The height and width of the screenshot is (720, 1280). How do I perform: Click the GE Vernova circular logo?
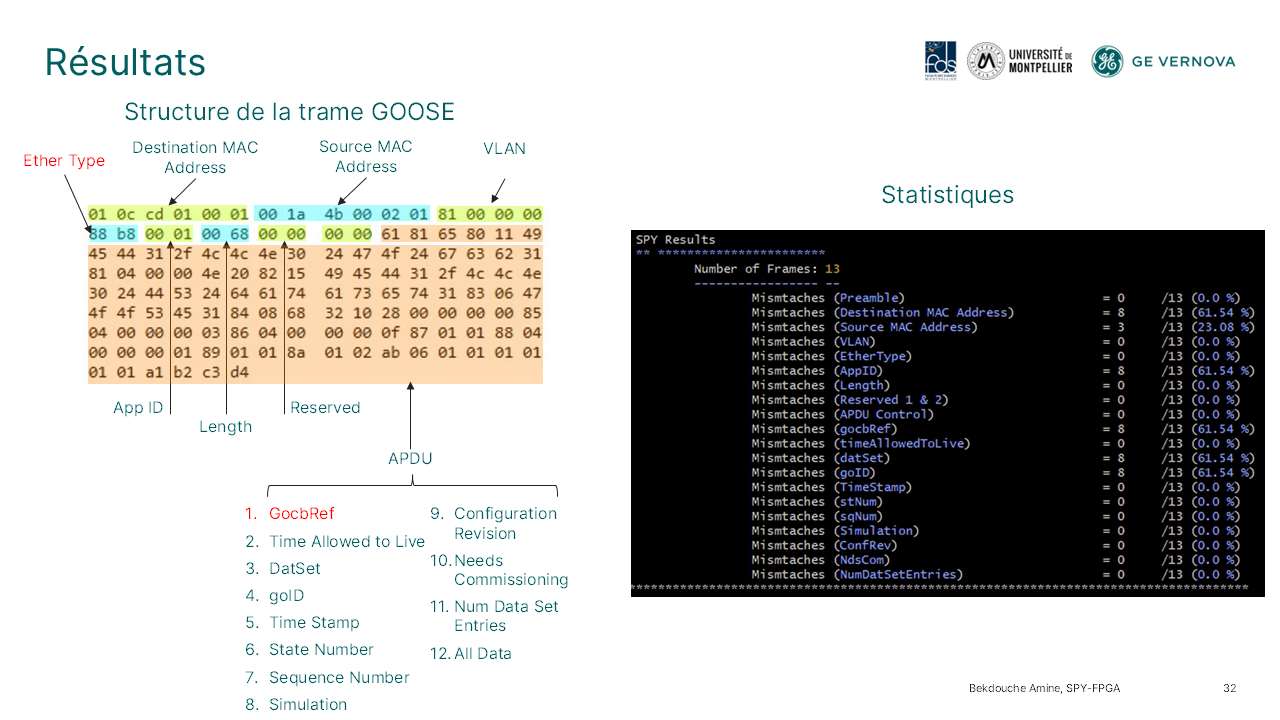click(1107, 61)
